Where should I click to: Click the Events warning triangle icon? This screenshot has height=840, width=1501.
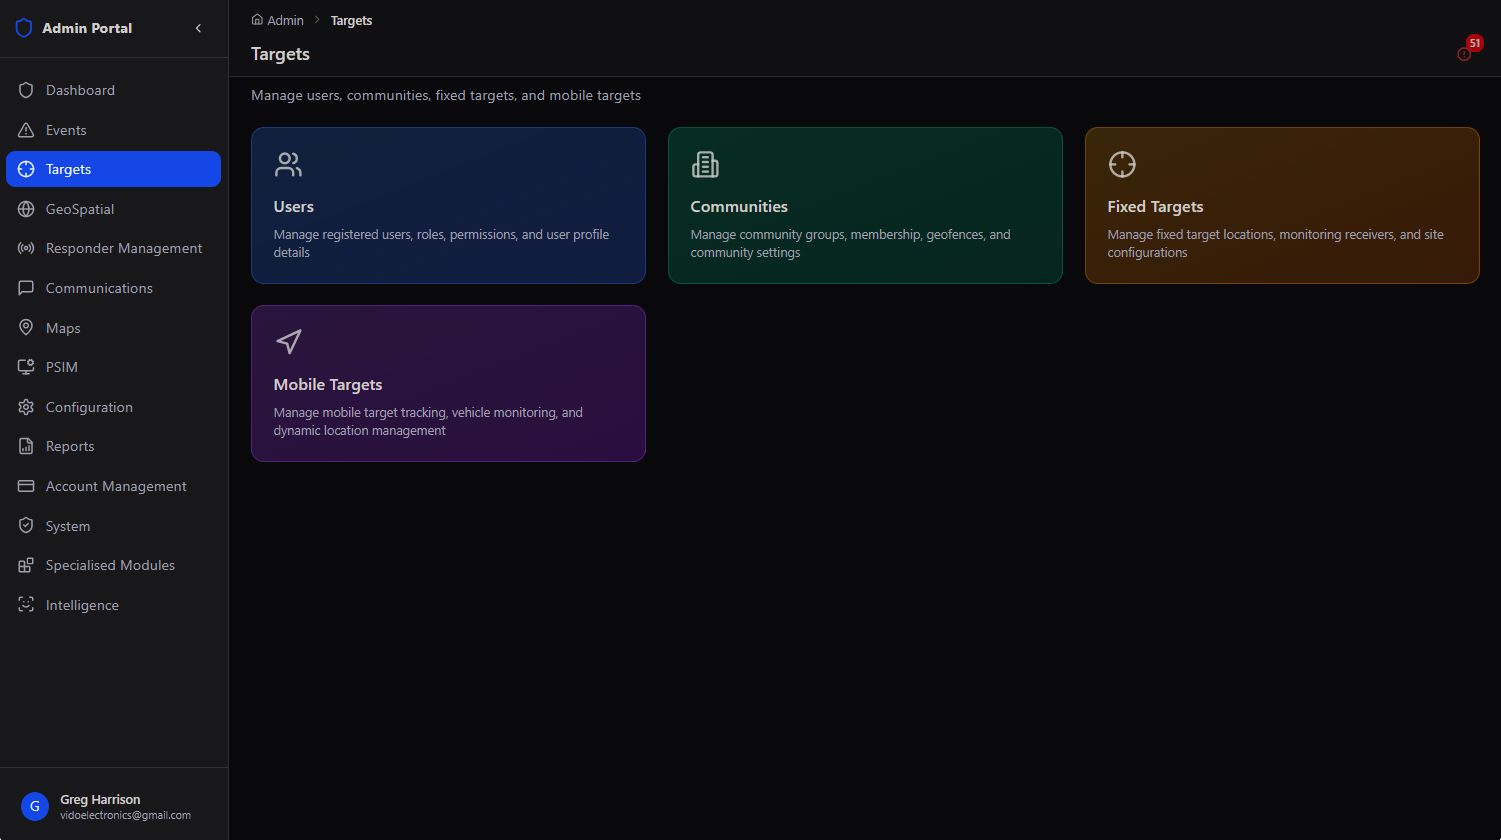pos(26,130)
